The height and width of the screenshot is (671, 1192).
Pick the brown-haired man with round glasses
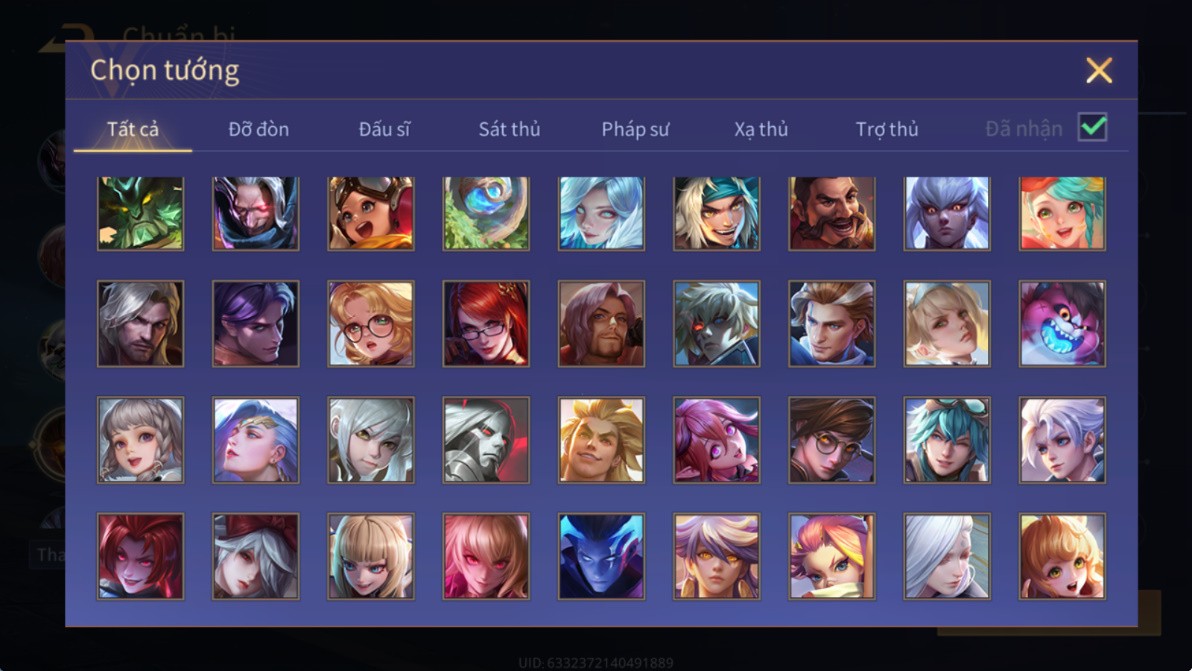(832, 440)
